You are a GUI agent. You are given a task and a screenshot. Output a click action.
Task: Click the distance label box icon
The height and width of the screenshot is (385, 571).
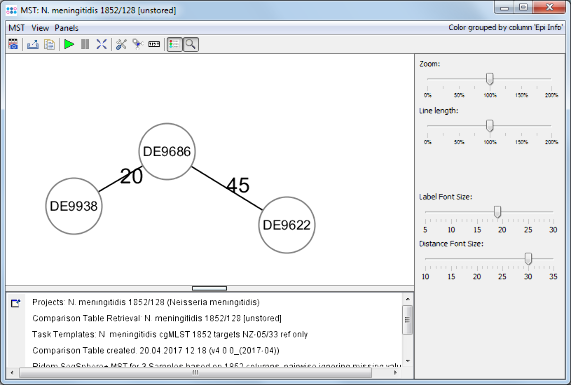point(154,44)
